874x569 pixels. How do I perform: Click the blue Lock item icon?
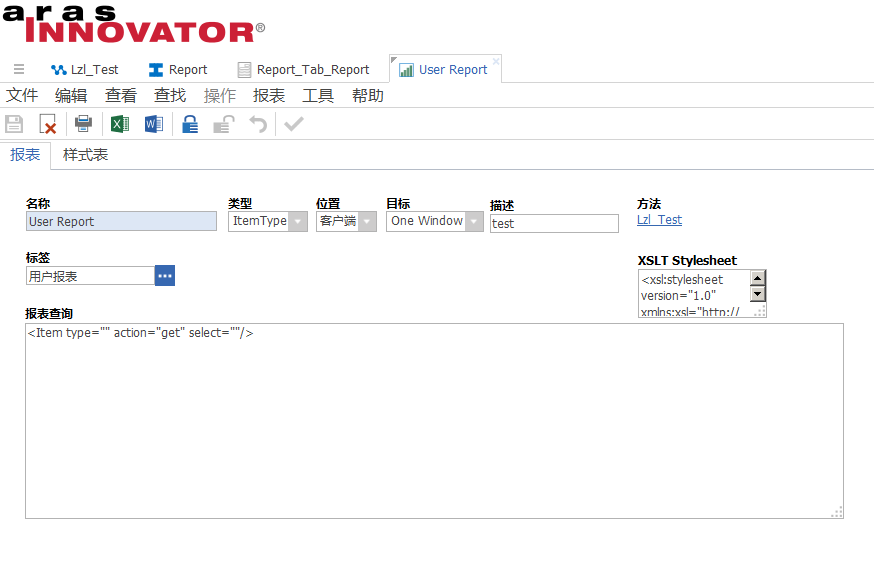pyautogui.click(x=190, y=124)
